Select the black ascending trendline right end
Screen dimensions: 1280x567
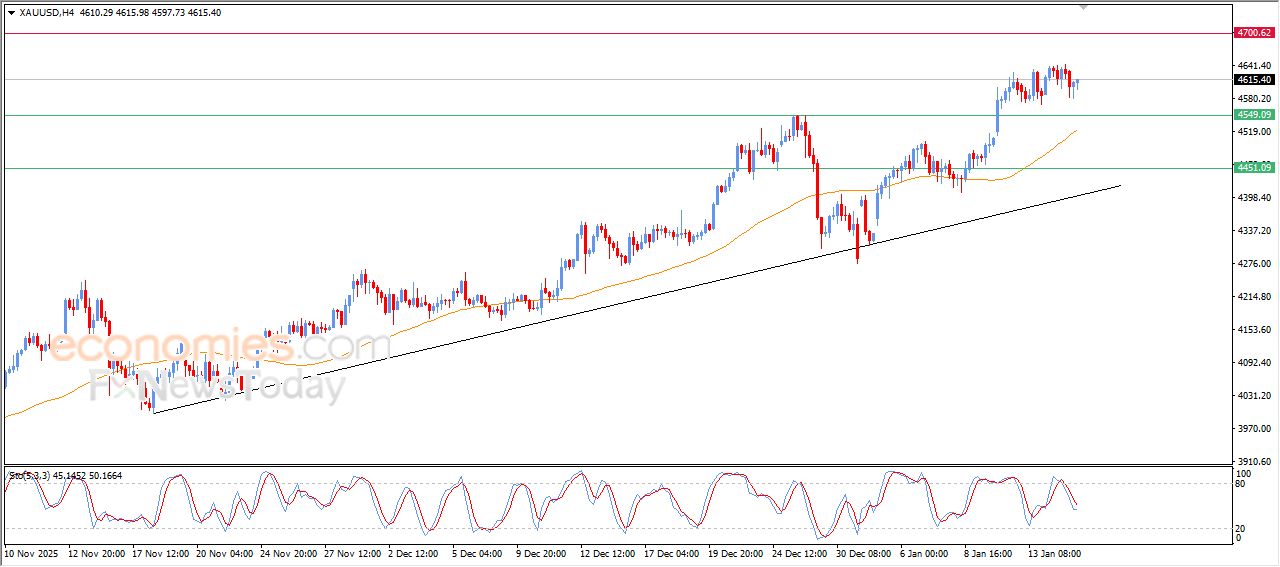point(1119,185)
